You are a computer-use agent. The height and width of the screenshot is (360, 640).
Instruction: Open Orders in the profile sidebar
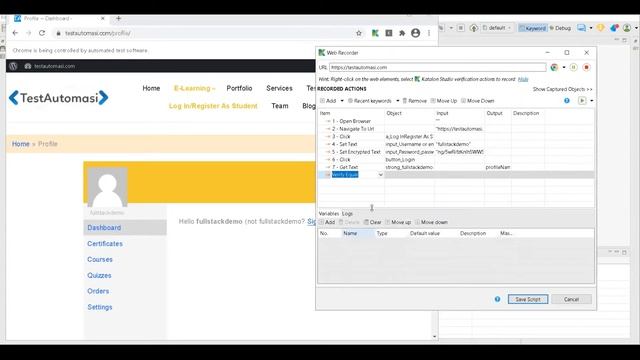coord(98,291)
